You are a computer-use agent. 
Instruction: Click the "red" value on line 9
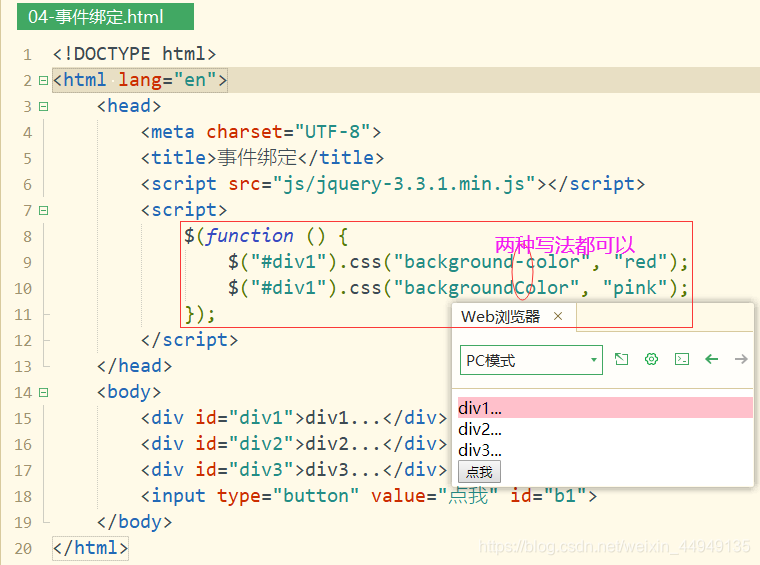(641, 262)
